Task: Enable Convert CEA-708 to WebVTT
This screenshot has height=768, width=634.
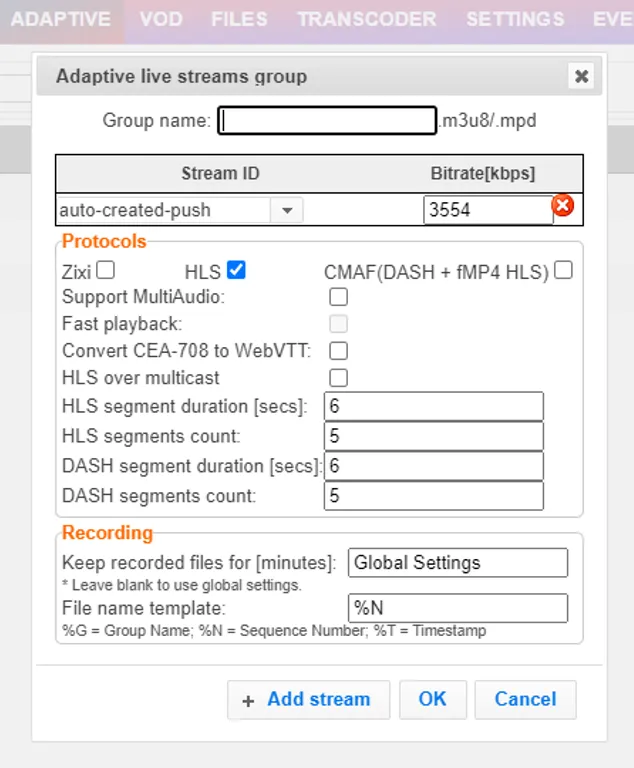Action: 339,351
